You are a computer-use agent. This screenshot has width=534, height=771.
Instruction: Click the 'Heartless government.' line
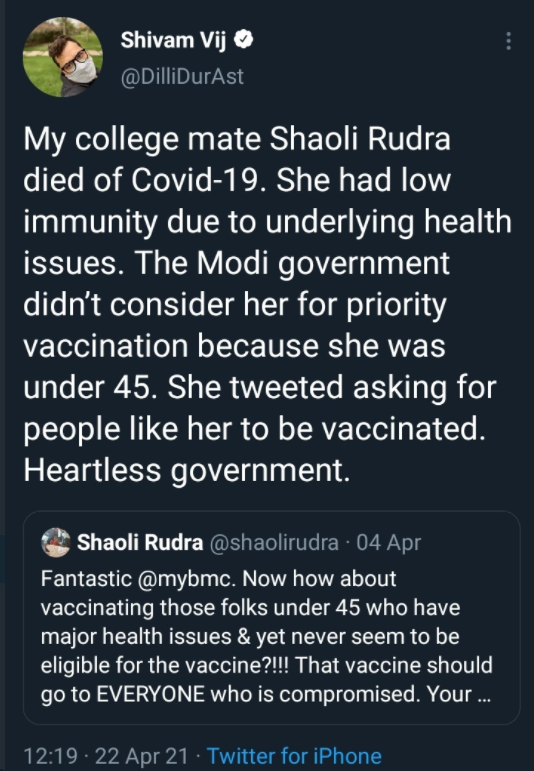(x=187, y=470)
